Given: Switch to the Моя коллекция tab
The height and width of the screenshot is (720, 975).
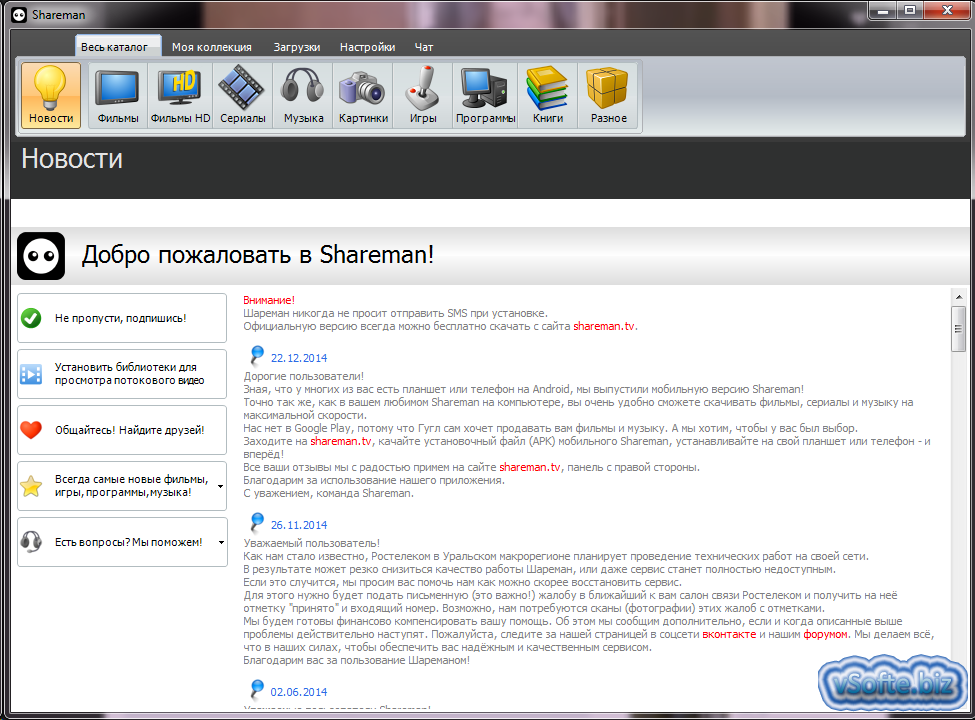Looking at the screenshot, I should [211, 47].
